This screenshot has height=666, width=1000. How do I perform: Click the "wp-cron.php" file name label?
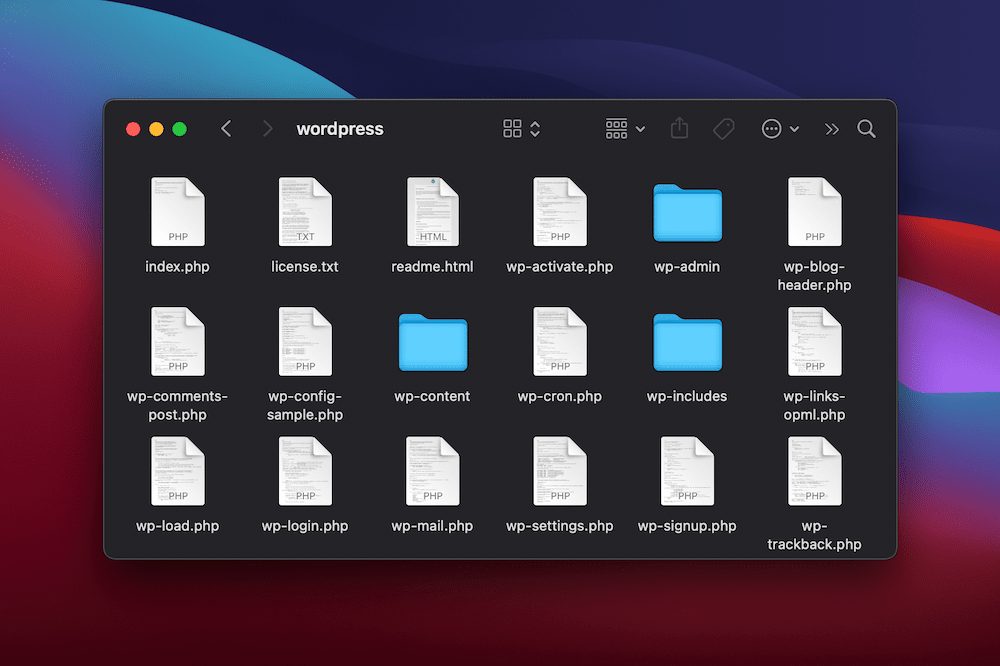click(560, 396)
